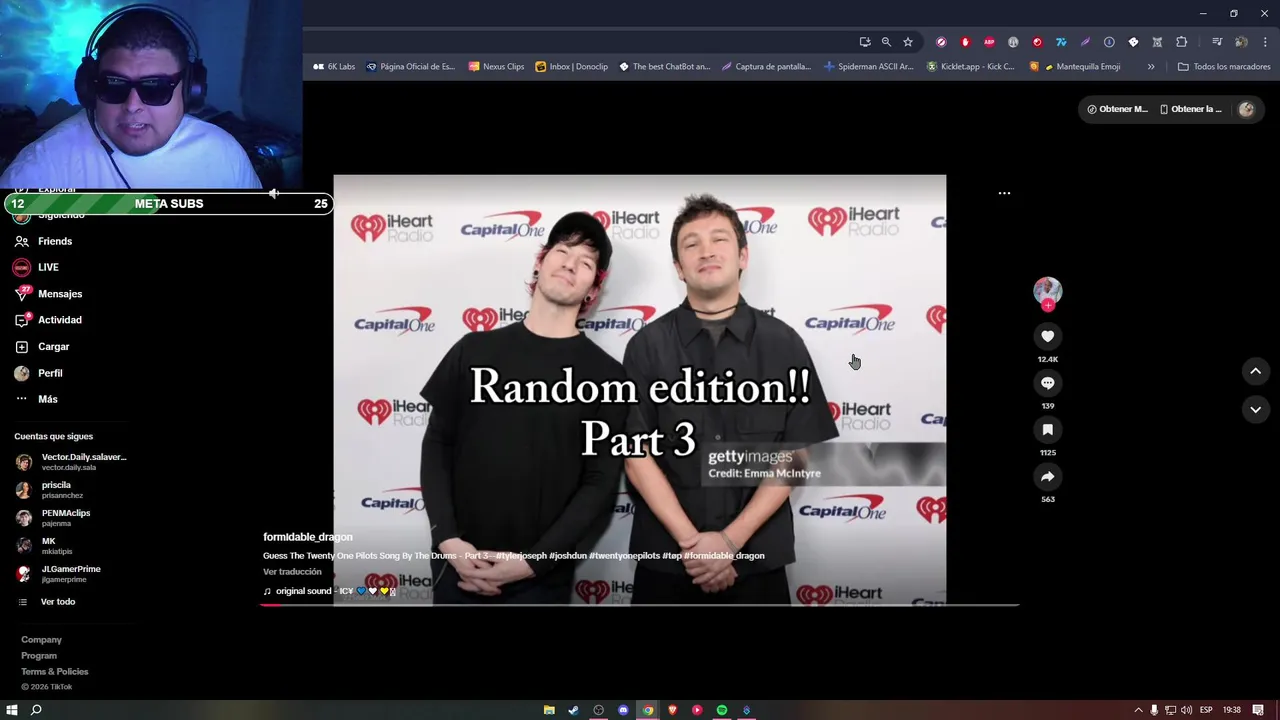Viewport: 1280px width, 720px height.
Task: Click the install app icon in address bar
Action: coord(864,42)
